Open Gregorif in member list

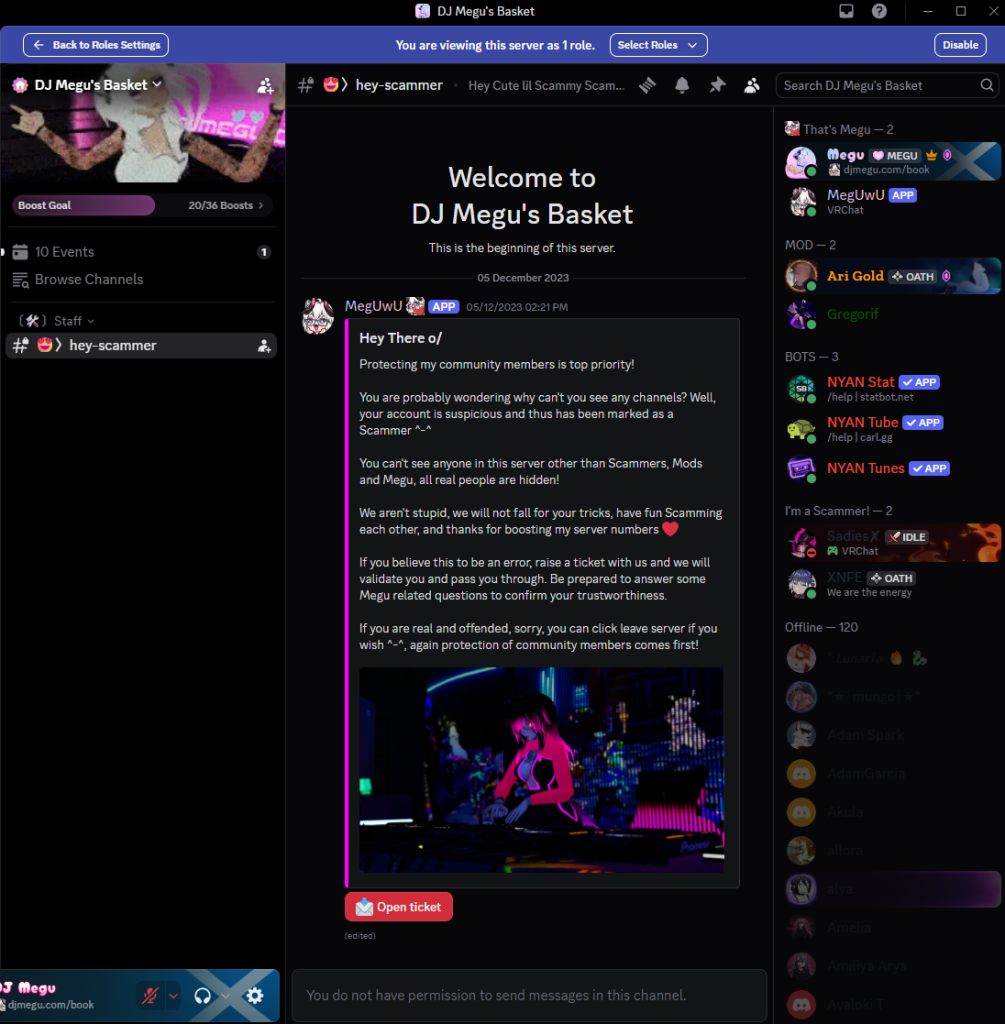pyautogui.click(x=892, y=315)
